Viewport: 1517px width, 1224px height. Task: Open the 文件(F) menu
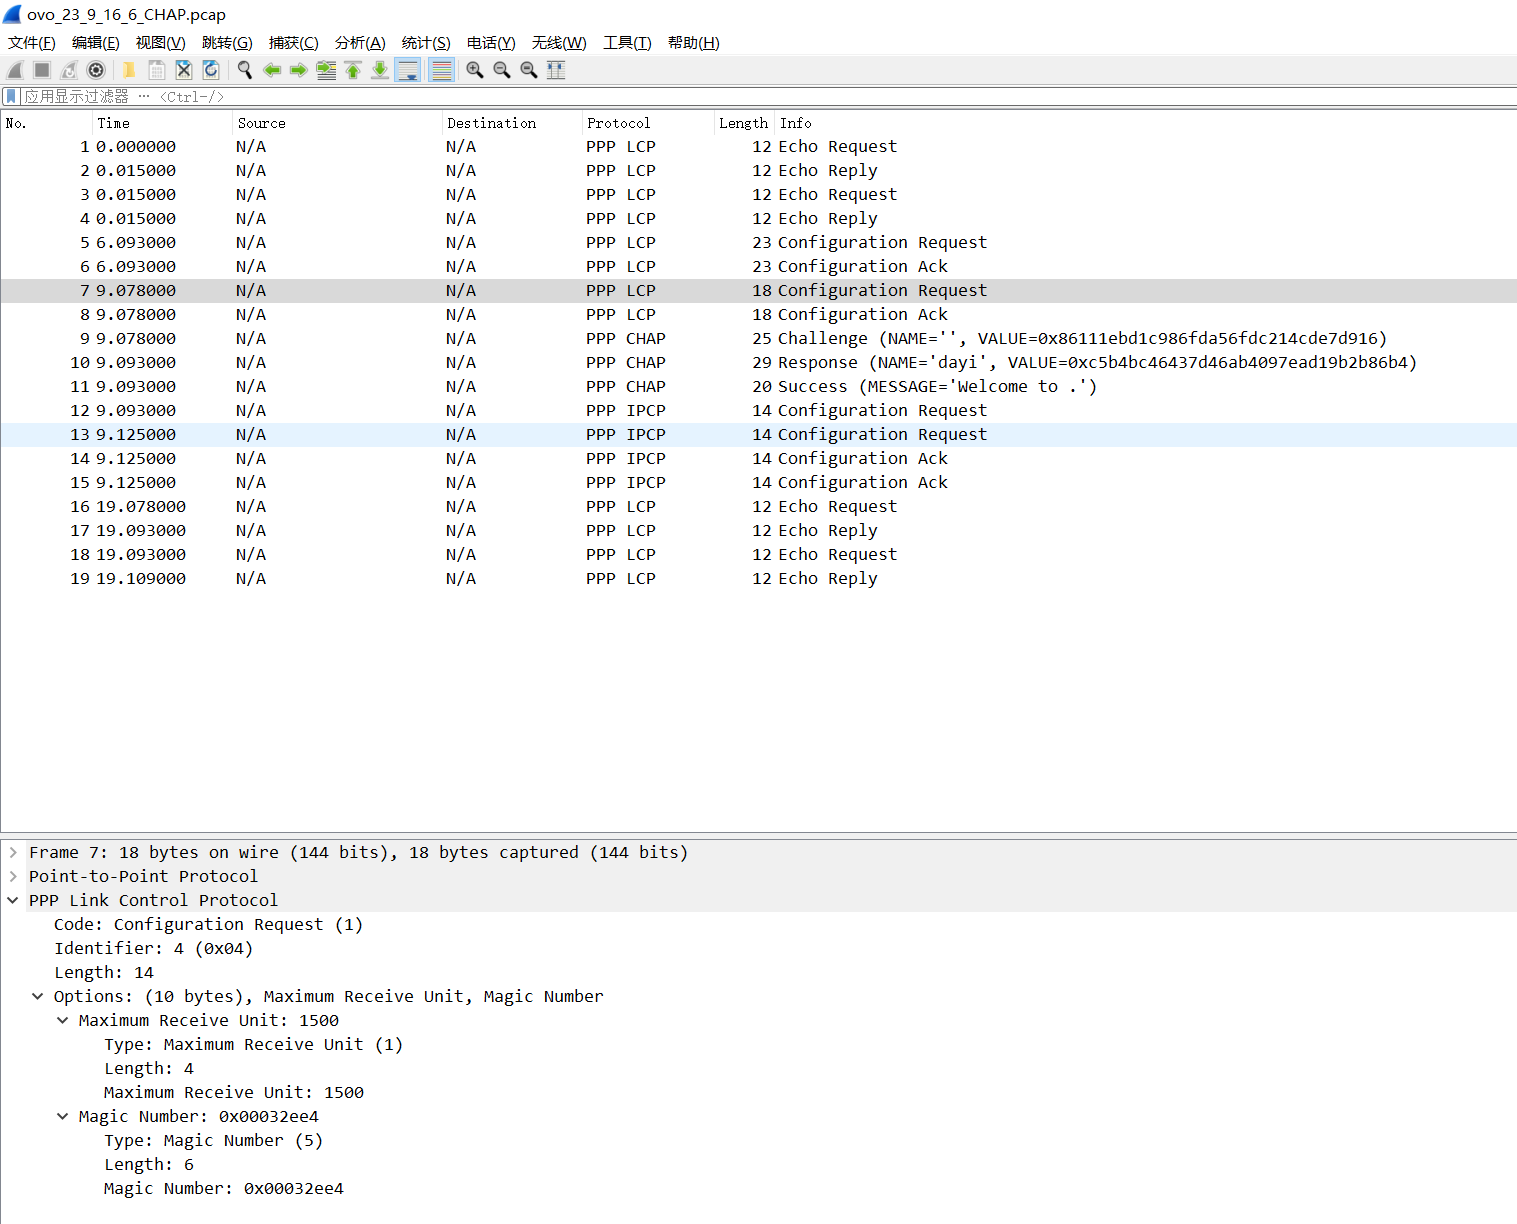click(32, 43)
